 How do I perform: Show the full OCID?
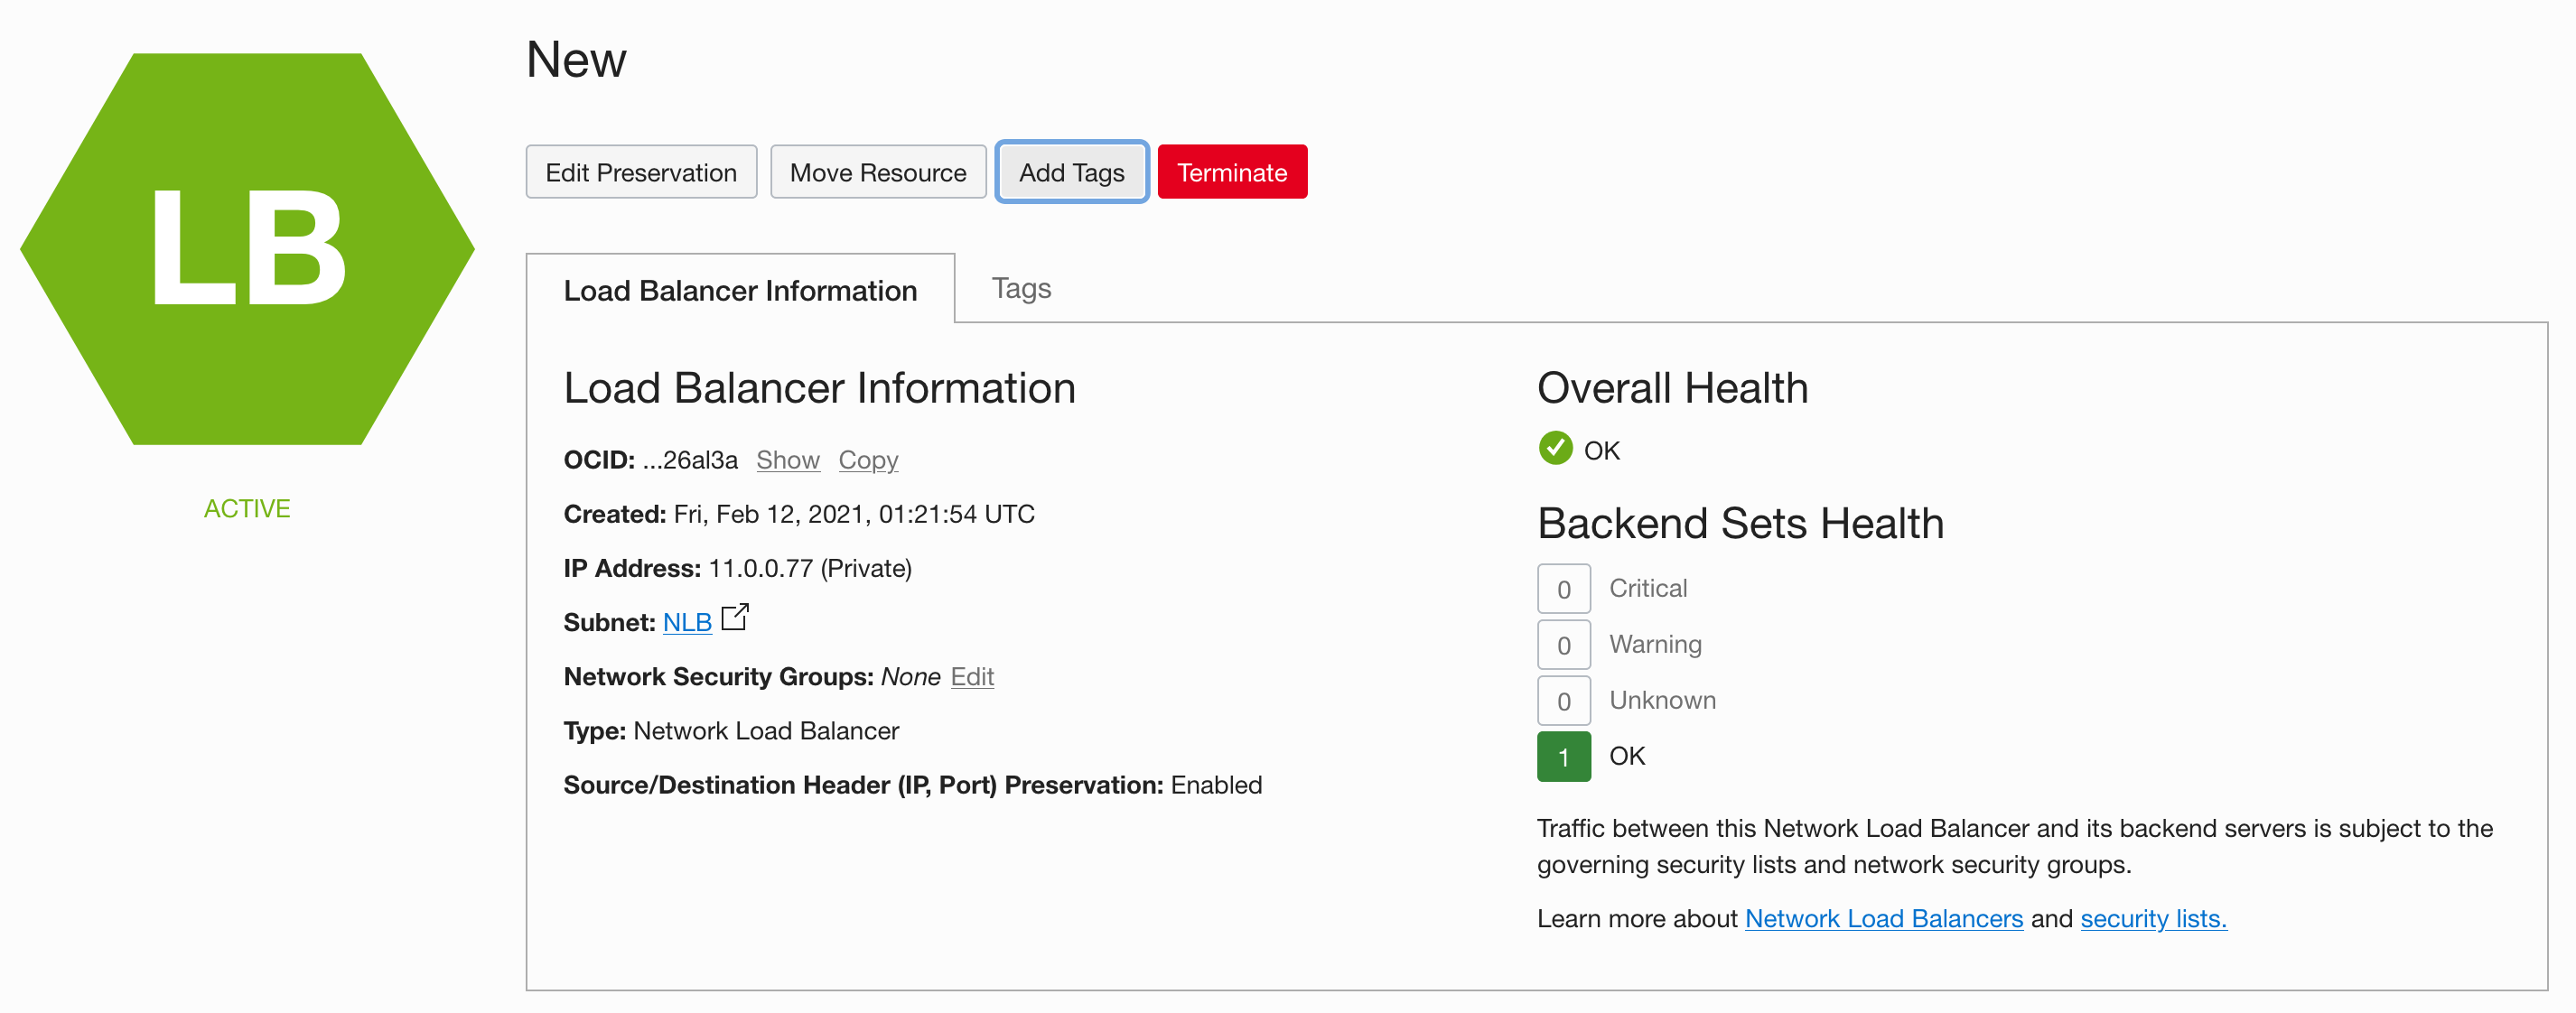[788, 459]
